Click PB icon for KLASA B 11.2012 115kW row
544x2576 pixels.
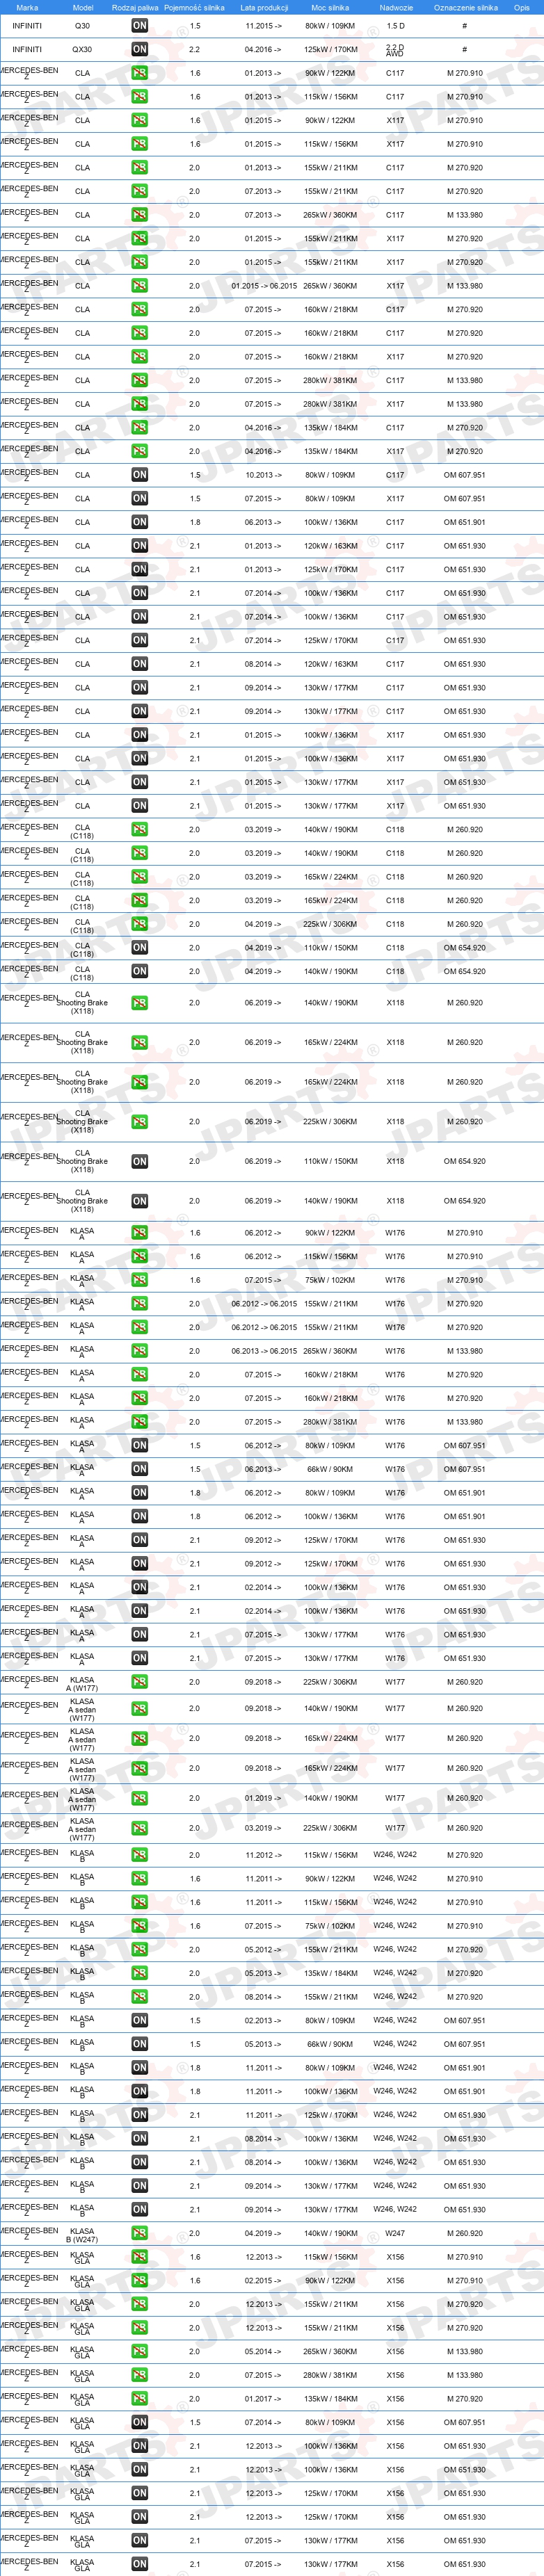coord(139,1855)
